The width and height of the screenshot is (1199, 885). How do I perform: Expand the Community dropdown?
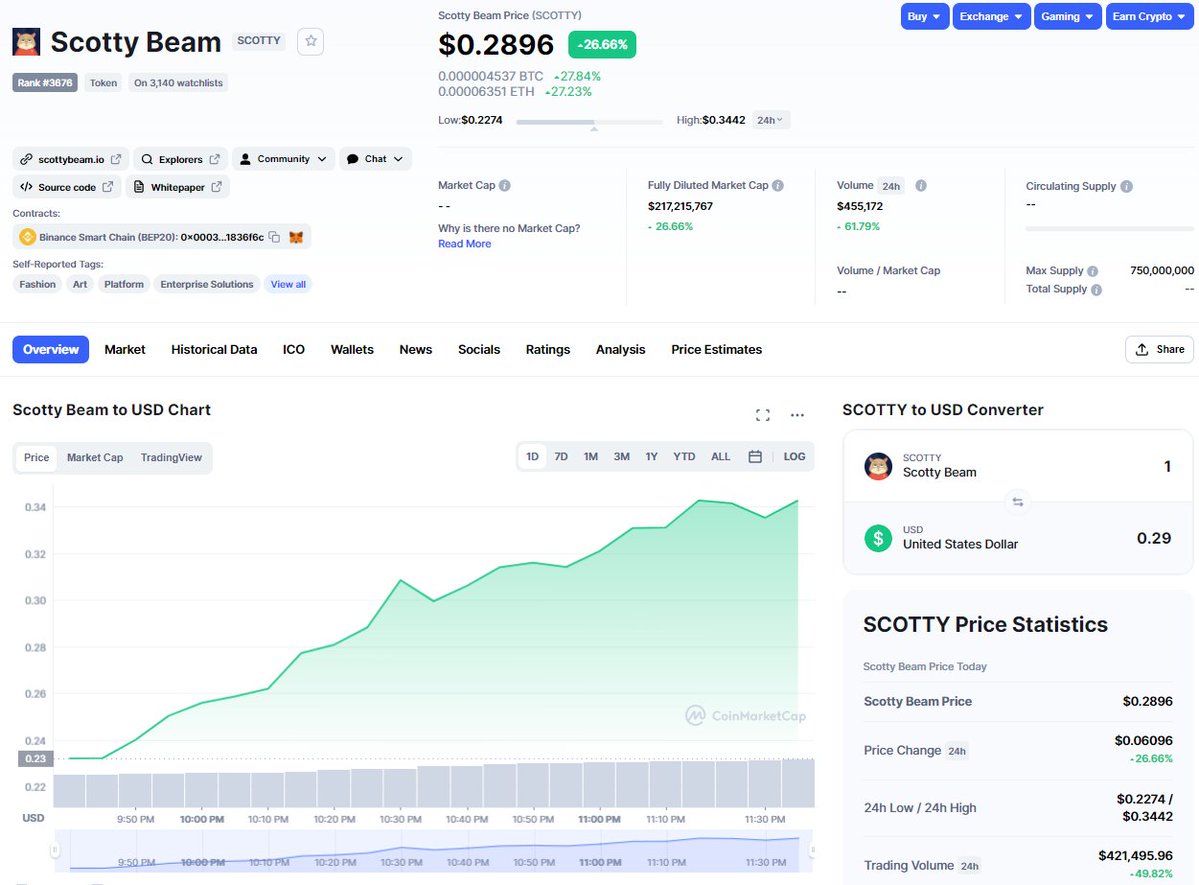pyautogui.click(x=284, y=159)
